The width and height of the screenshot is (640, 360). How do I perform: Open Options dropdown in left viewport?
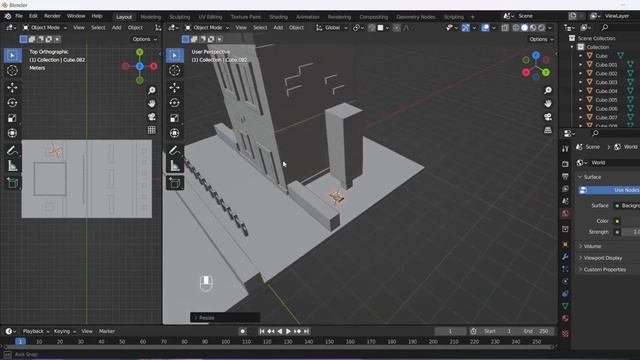[x=144, y=39]
